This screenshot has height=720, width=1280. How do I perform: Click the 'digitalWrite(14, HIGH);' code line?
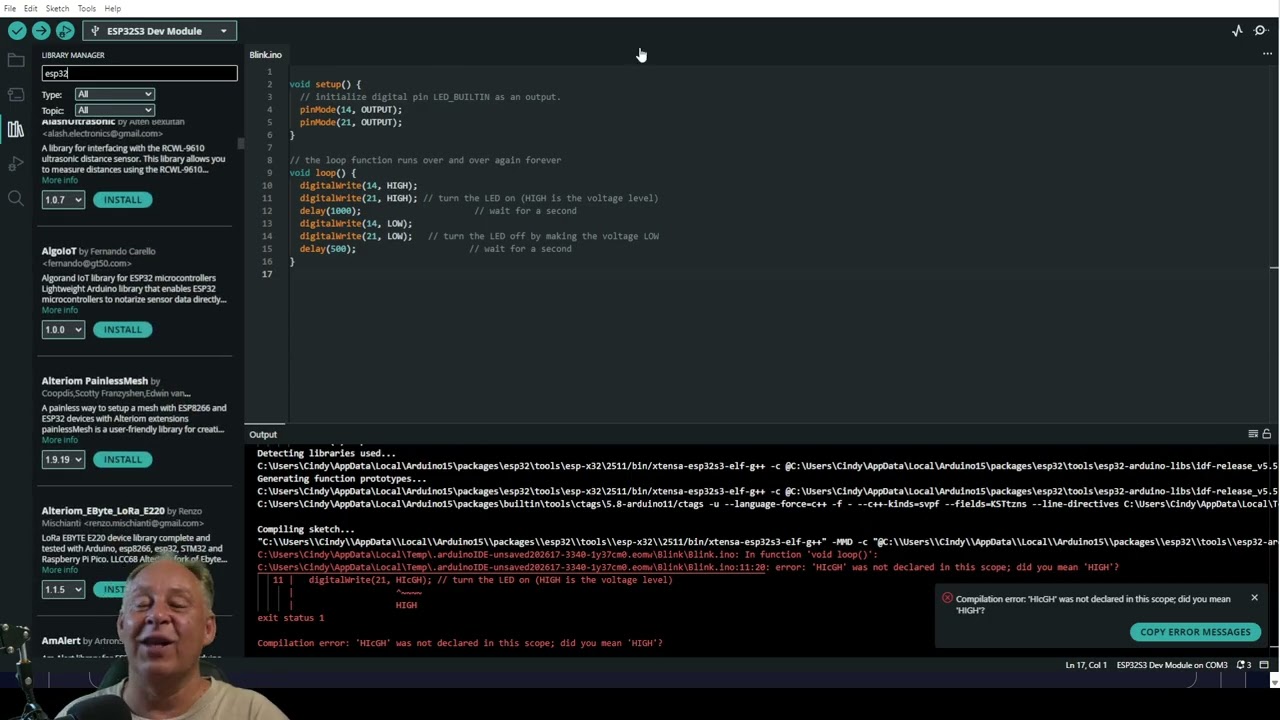[x=358, y=186]
